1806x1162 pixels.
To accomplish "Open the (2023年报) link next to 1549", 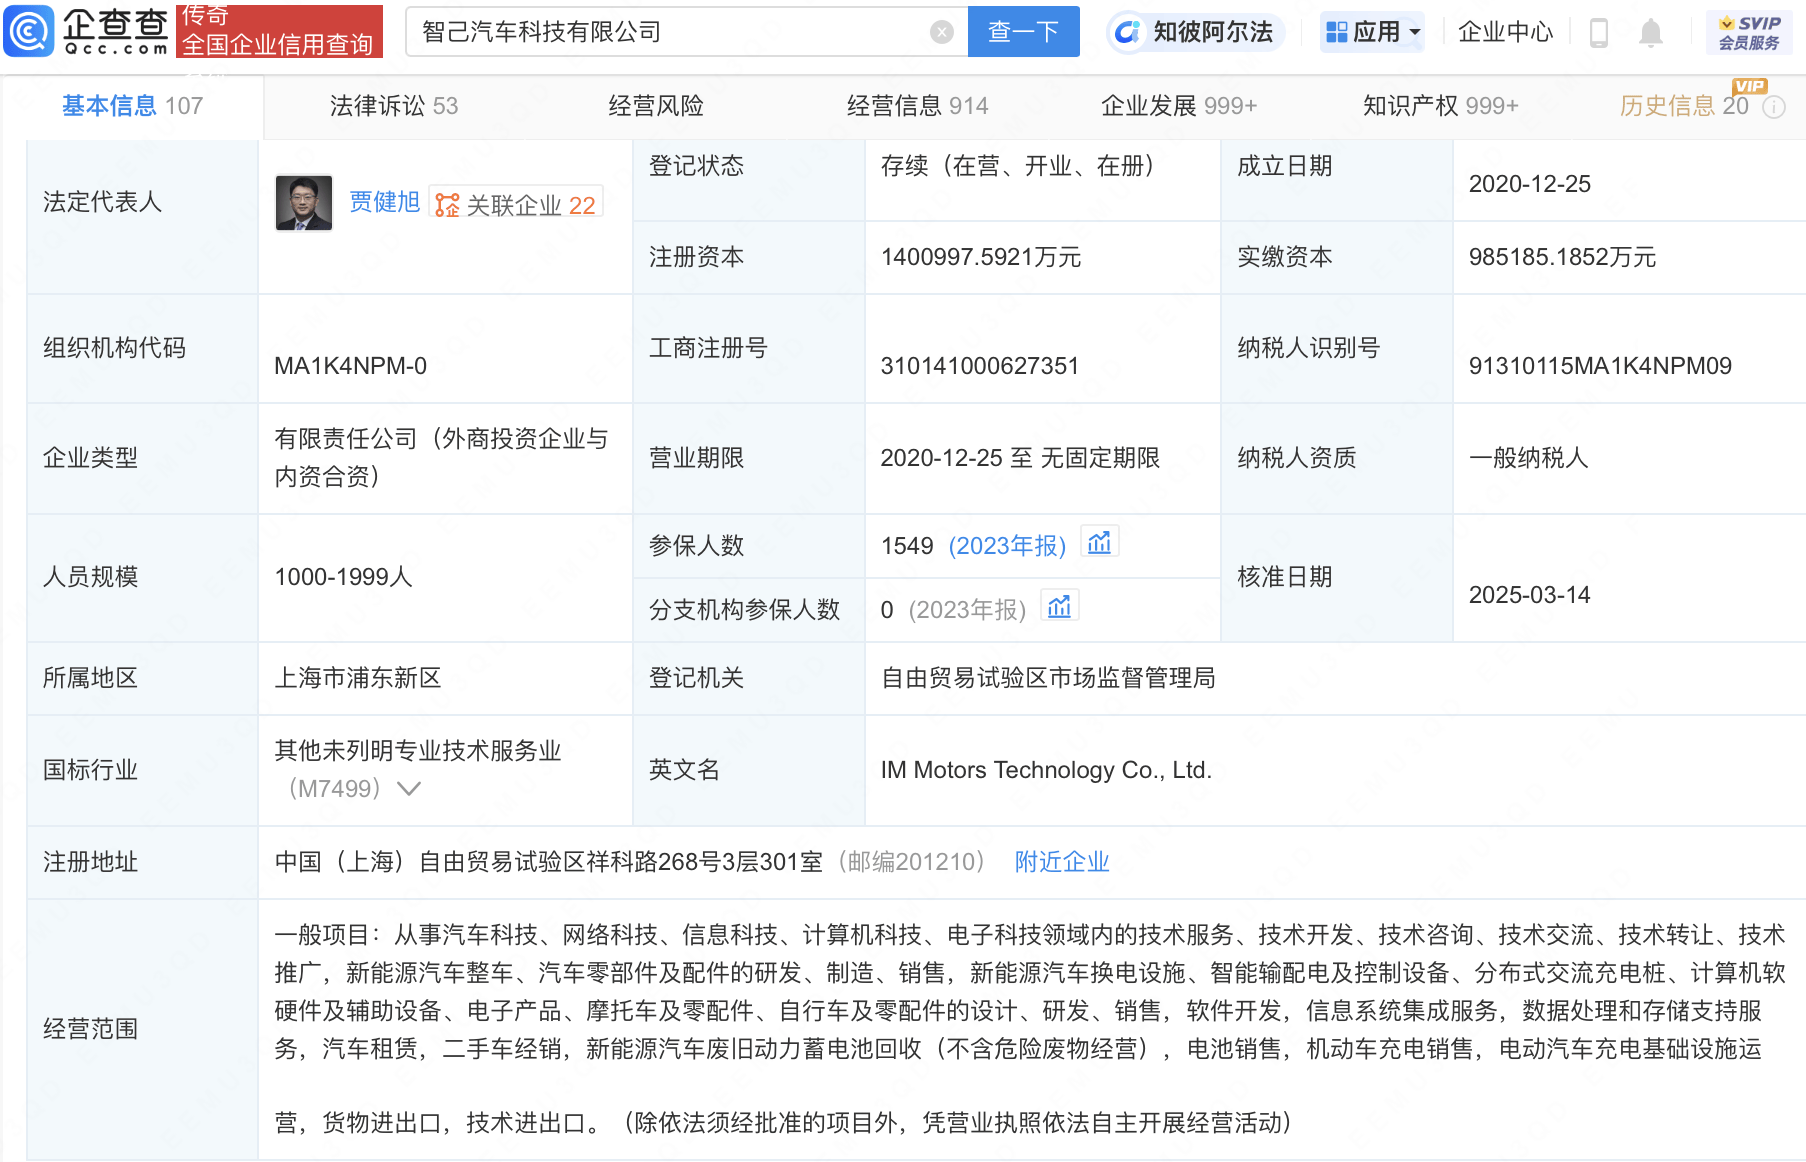I will tap(1007, 545).
